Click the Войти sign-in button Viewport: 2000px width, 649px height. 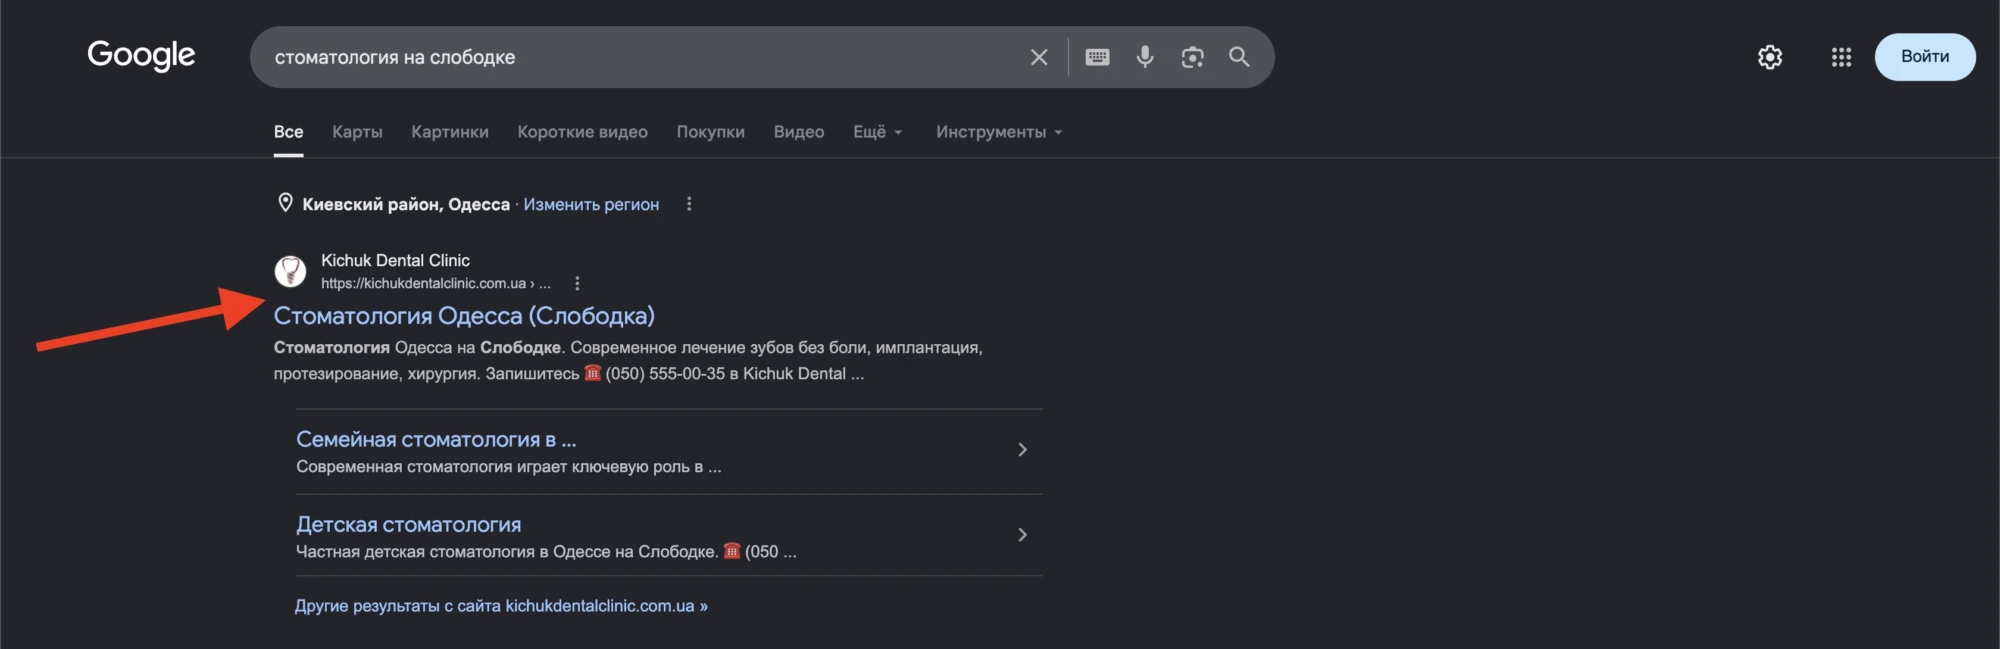click(1925, 57)
